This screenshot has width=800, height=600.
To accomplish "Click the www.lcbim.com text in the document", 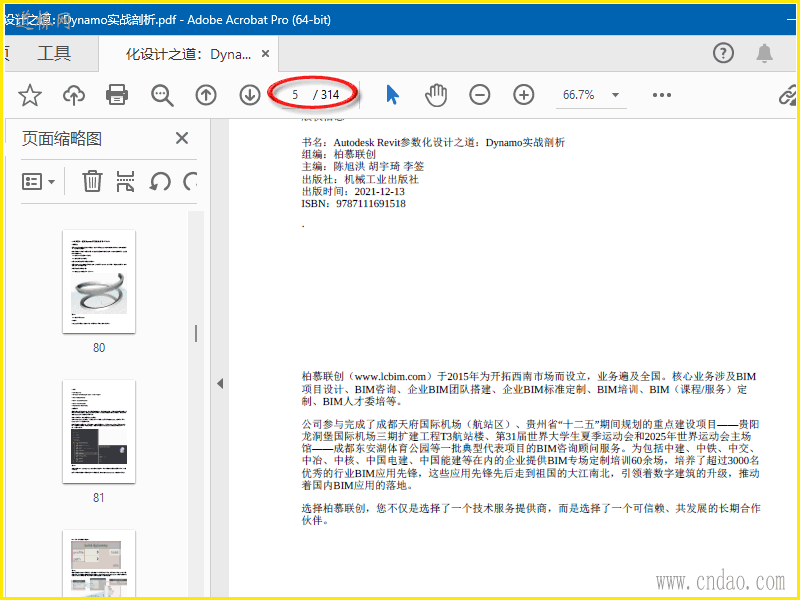I will pyautogui.click(x=390, y=377).
